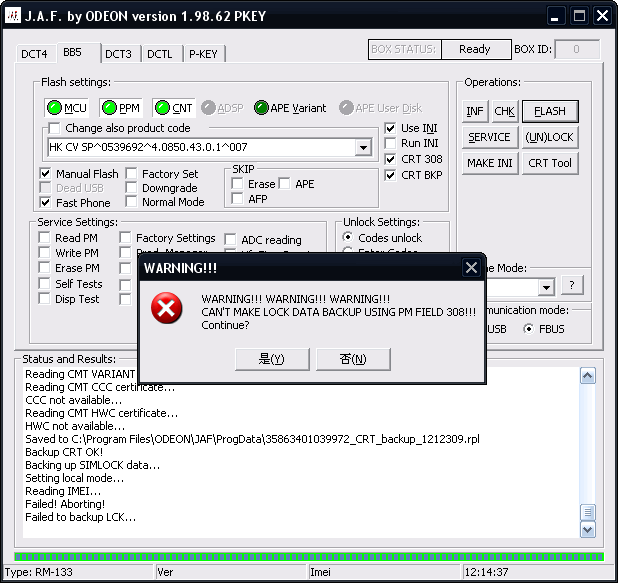Click the red error icon in warning dialog
Image resolution: width=618 pixels, height=583 pixels.
(x=166, y=308)
